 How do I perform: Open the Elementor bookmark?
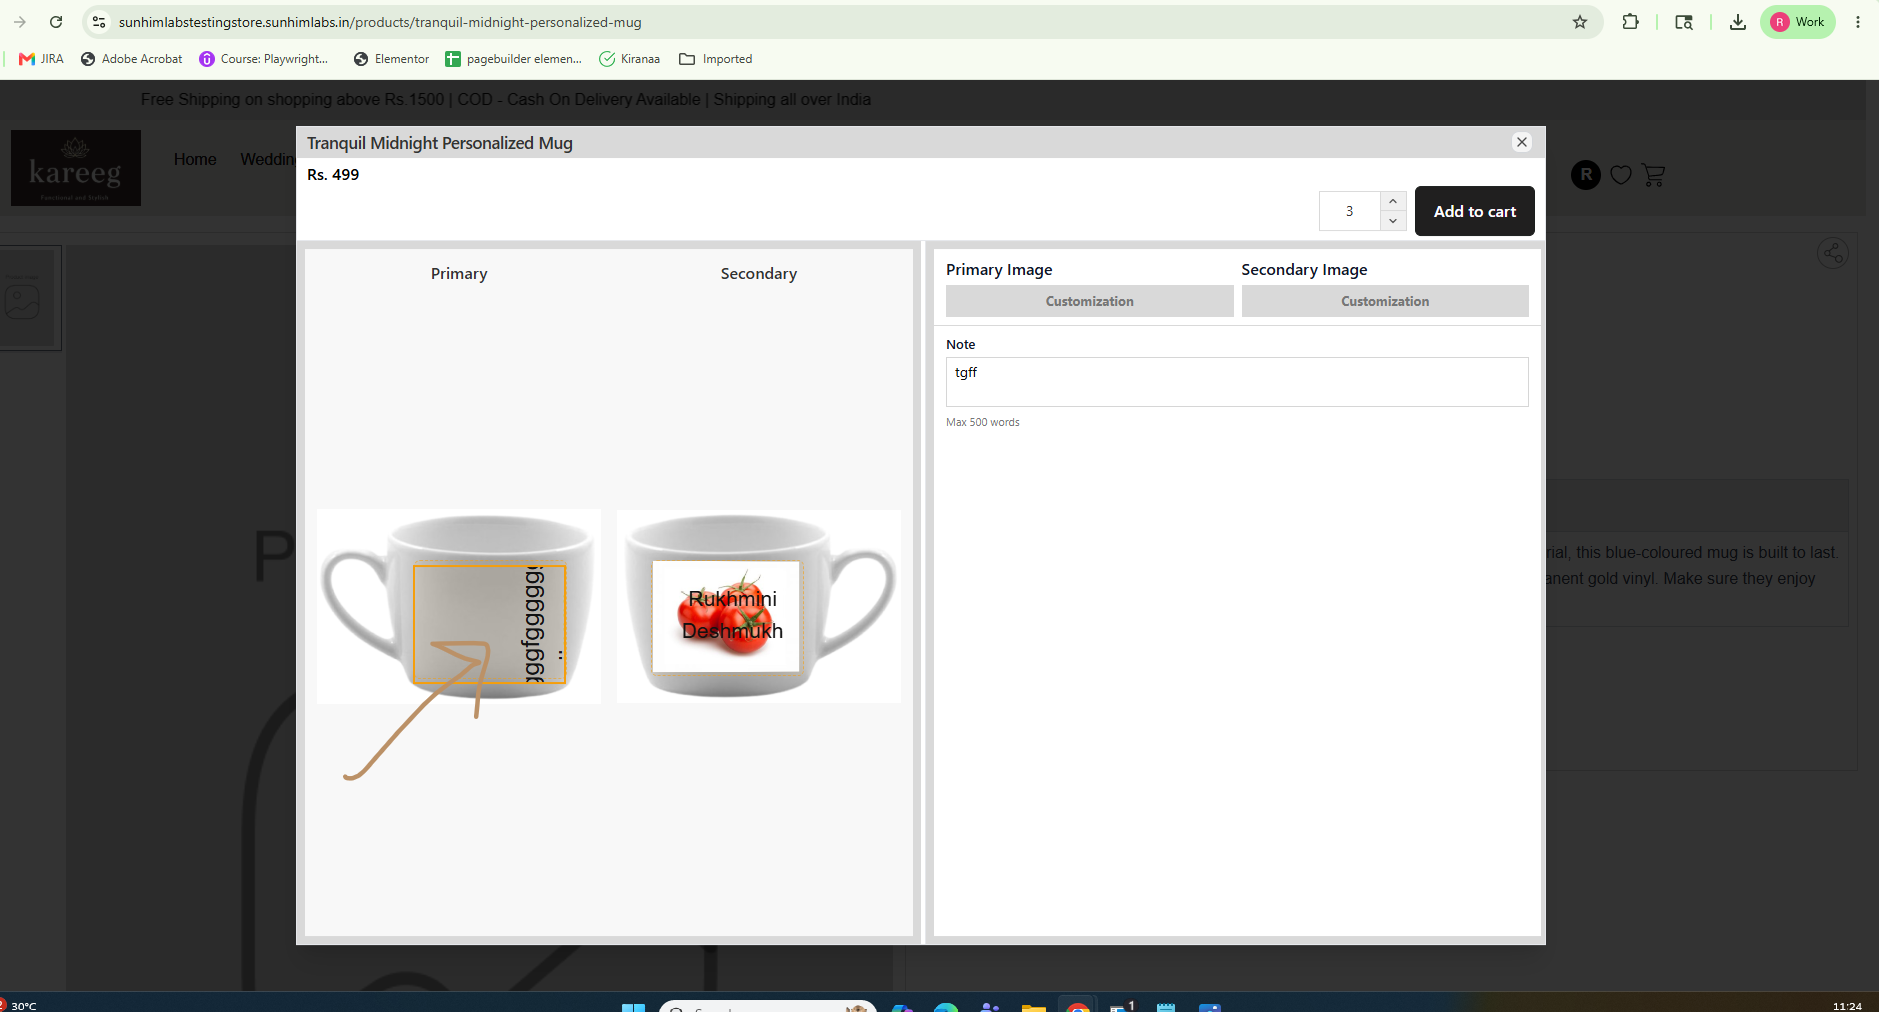(x=391, y=59)
